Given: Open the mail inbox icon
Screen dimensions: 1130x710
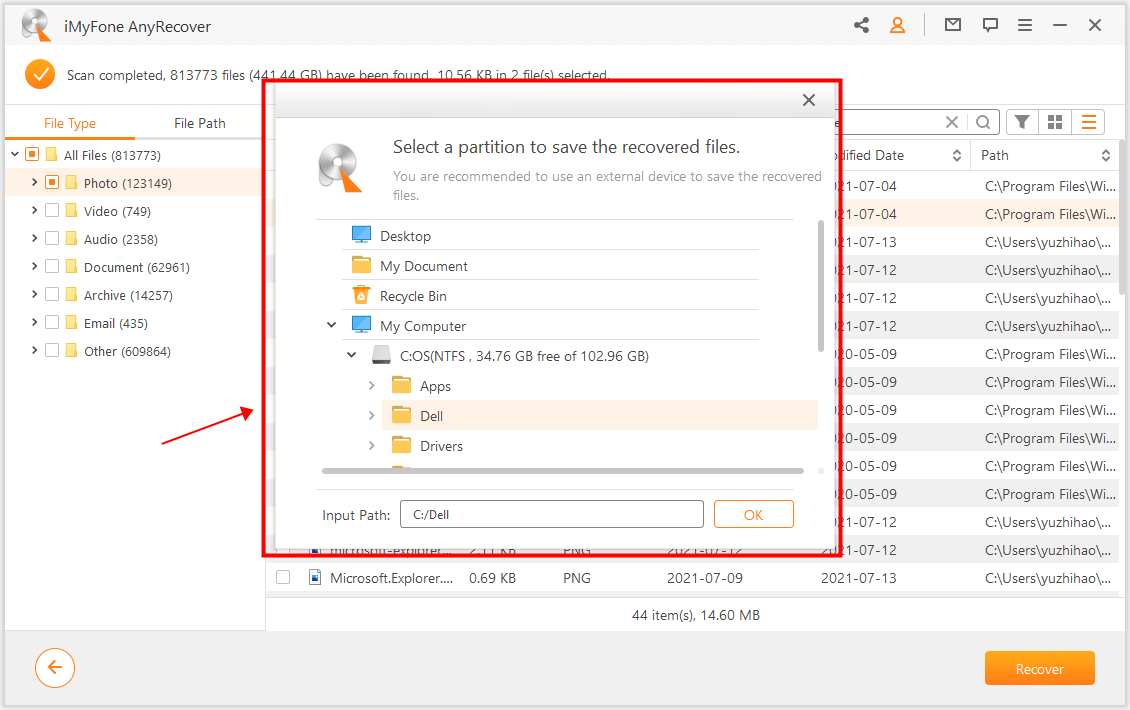Looking at the screenshot, I should [x=951, y=25].
